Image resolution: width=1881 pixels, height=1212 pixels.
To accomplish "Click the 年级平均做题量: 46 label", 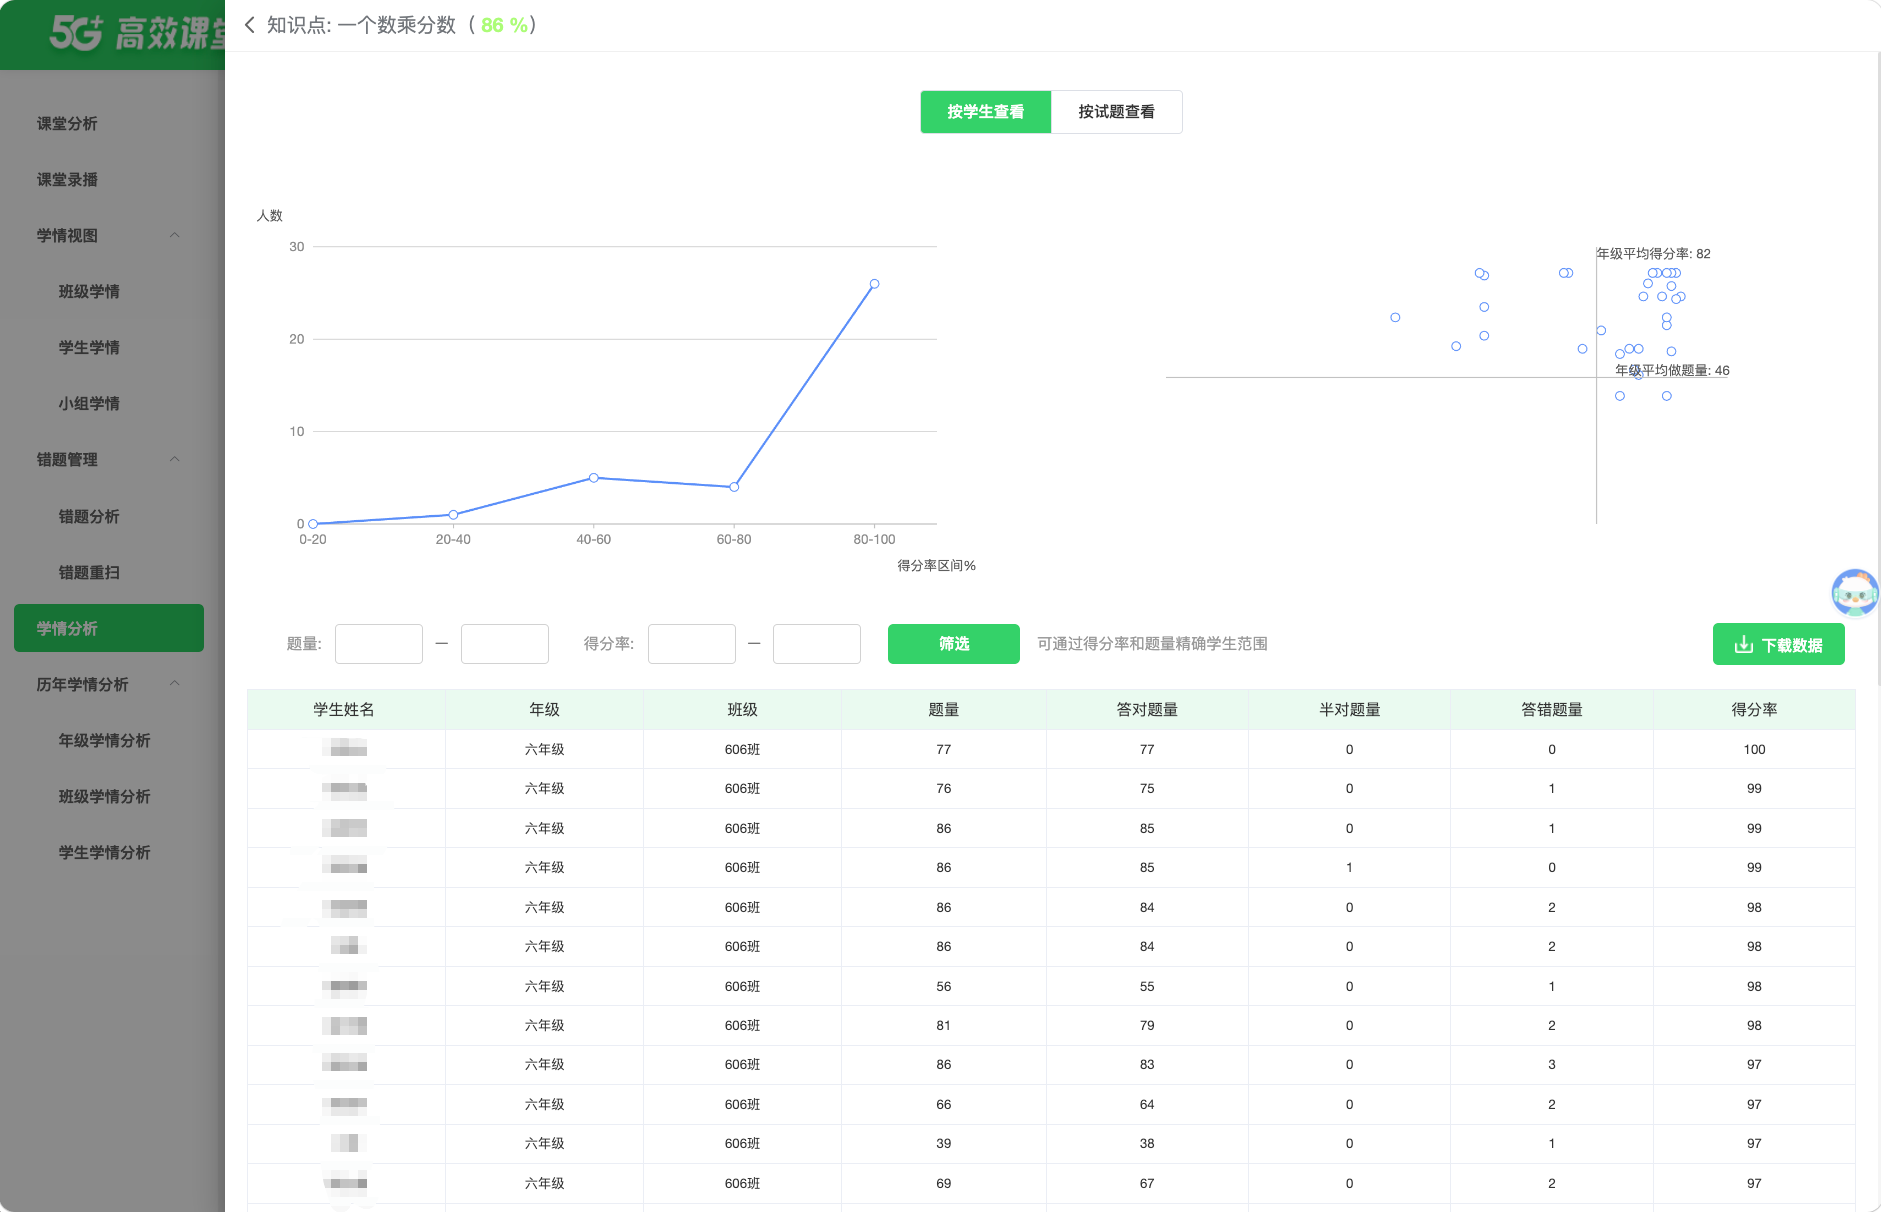I will (1673, 371).
